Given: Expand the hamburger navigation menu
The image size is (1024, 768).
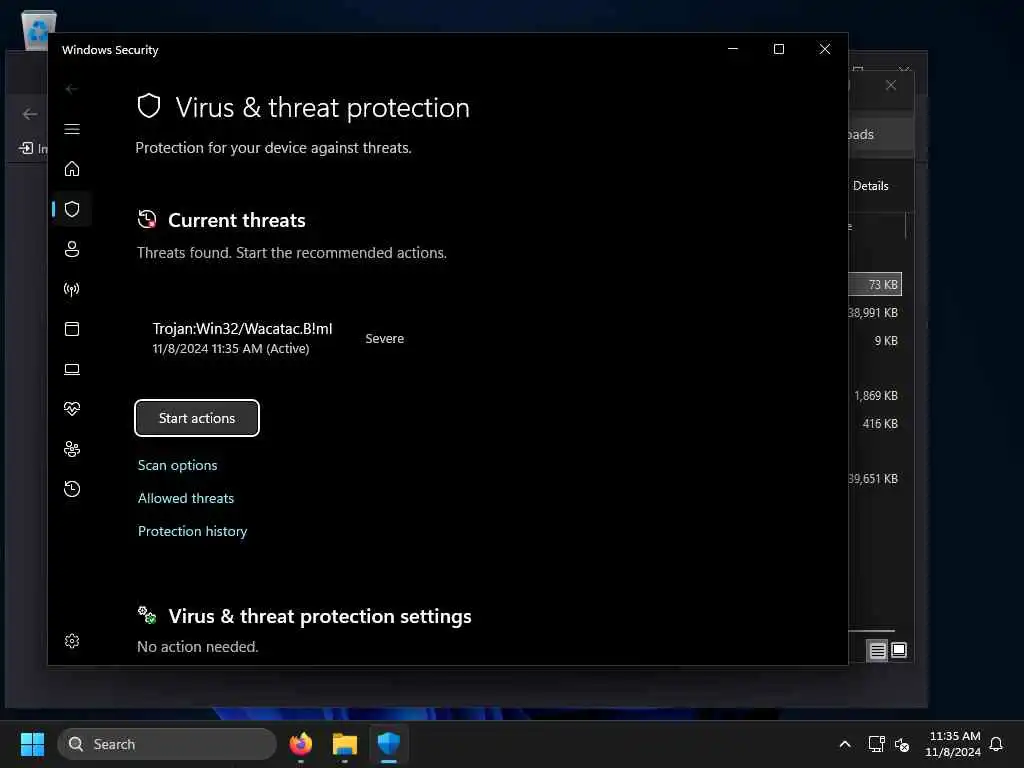Looking at the screenshot, I should (x=72, y=129).
